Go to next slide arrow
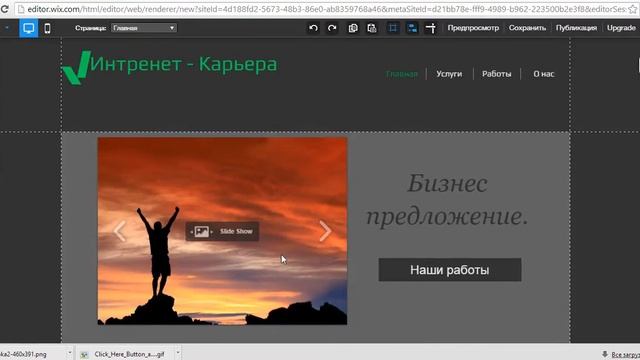Image resolution: width=640 pixels, height=360 pixels. tap(325, 231)
